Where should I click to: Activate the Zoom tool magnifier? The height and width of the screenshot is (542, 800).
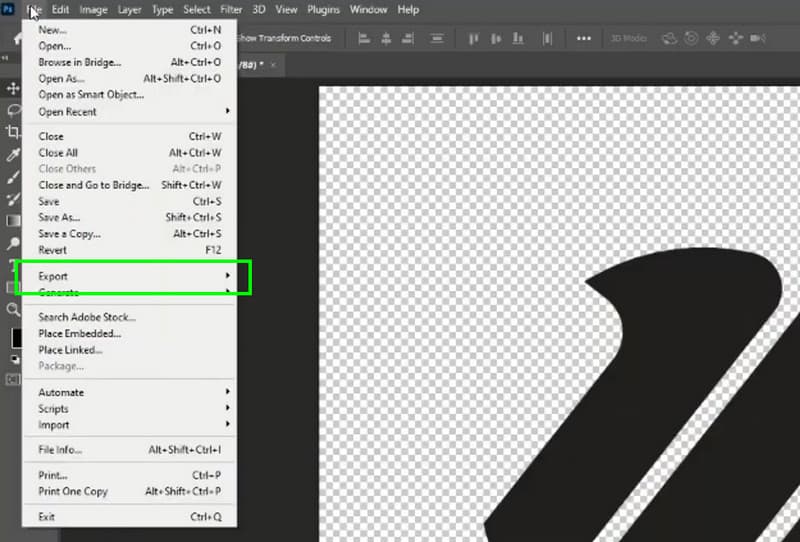13,309
